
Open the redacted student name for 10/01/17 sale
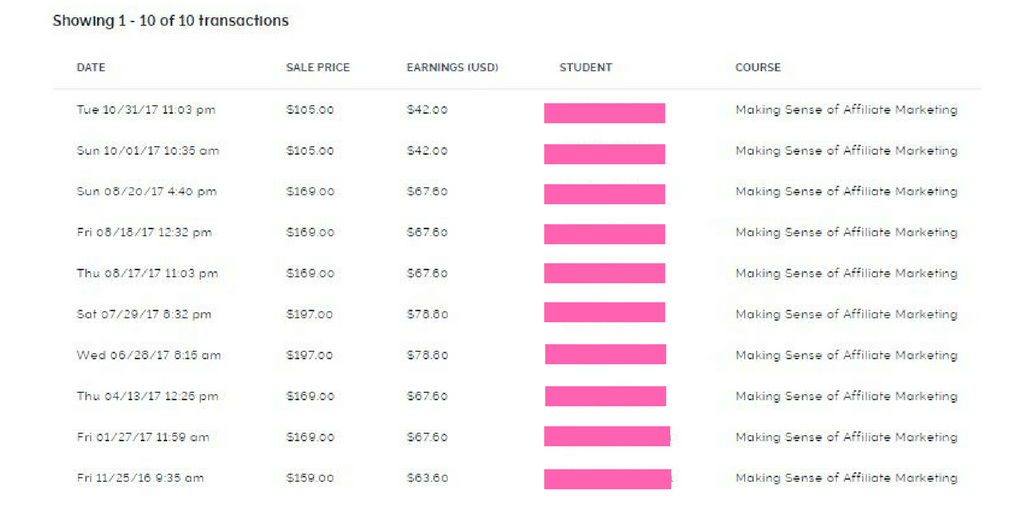605,154
